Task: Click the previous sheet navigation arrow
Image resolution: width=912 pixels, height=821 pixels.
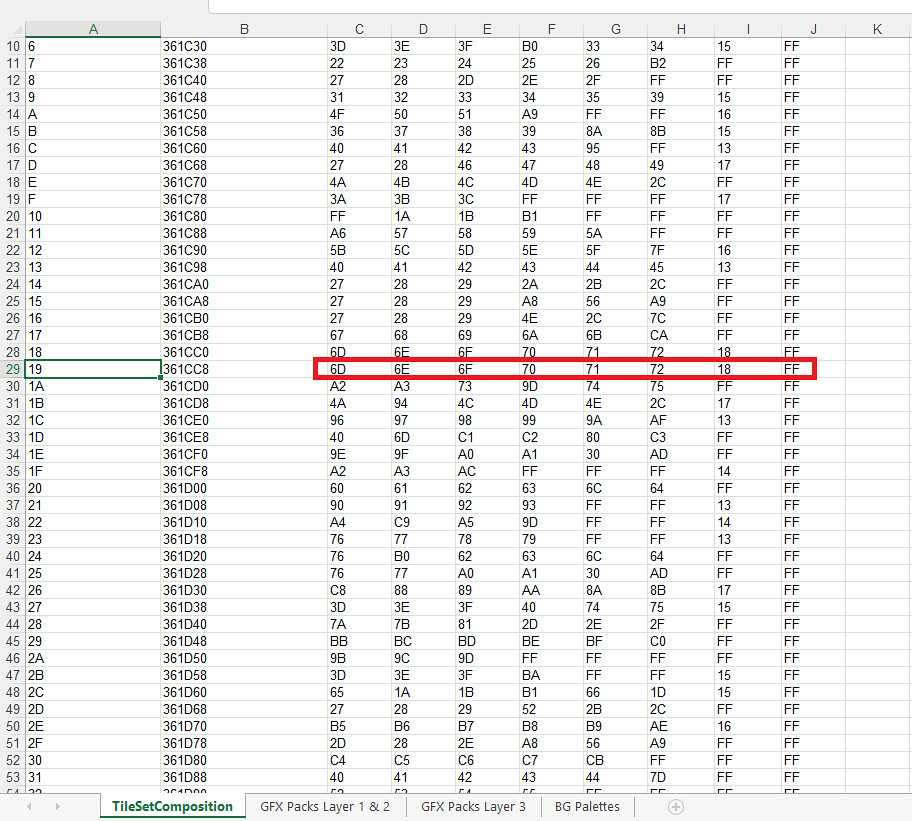Action: click(29, 807)
